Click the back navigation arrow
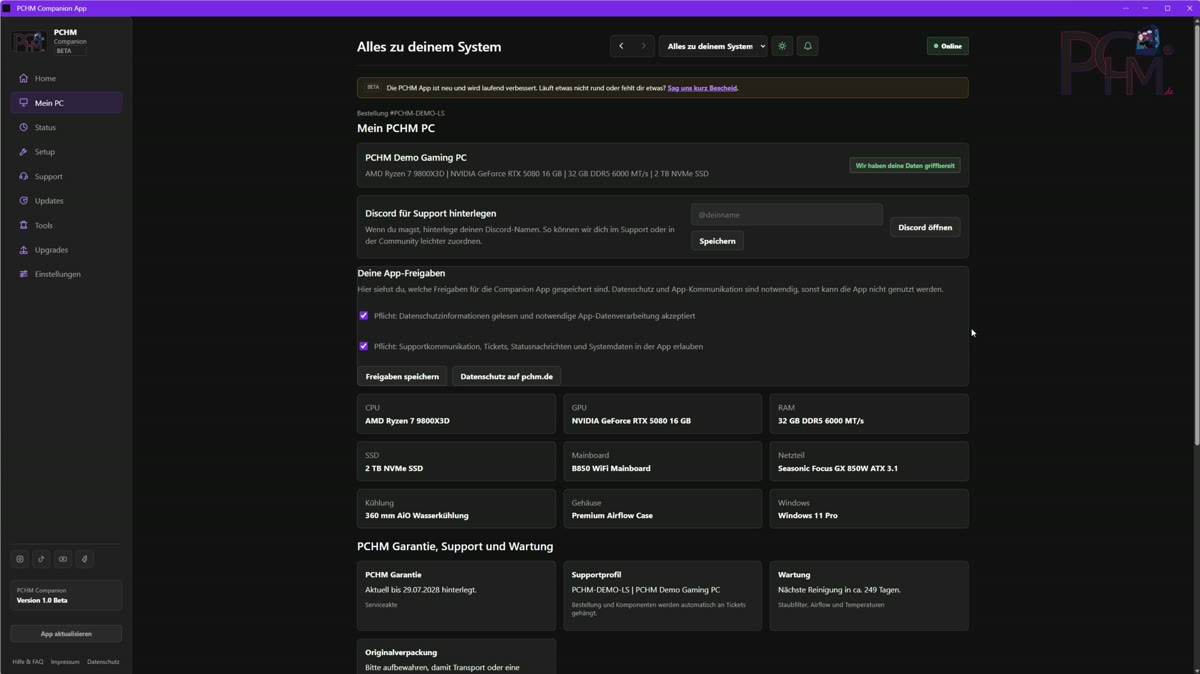1200x674 pixels. [x=621, y=46]
